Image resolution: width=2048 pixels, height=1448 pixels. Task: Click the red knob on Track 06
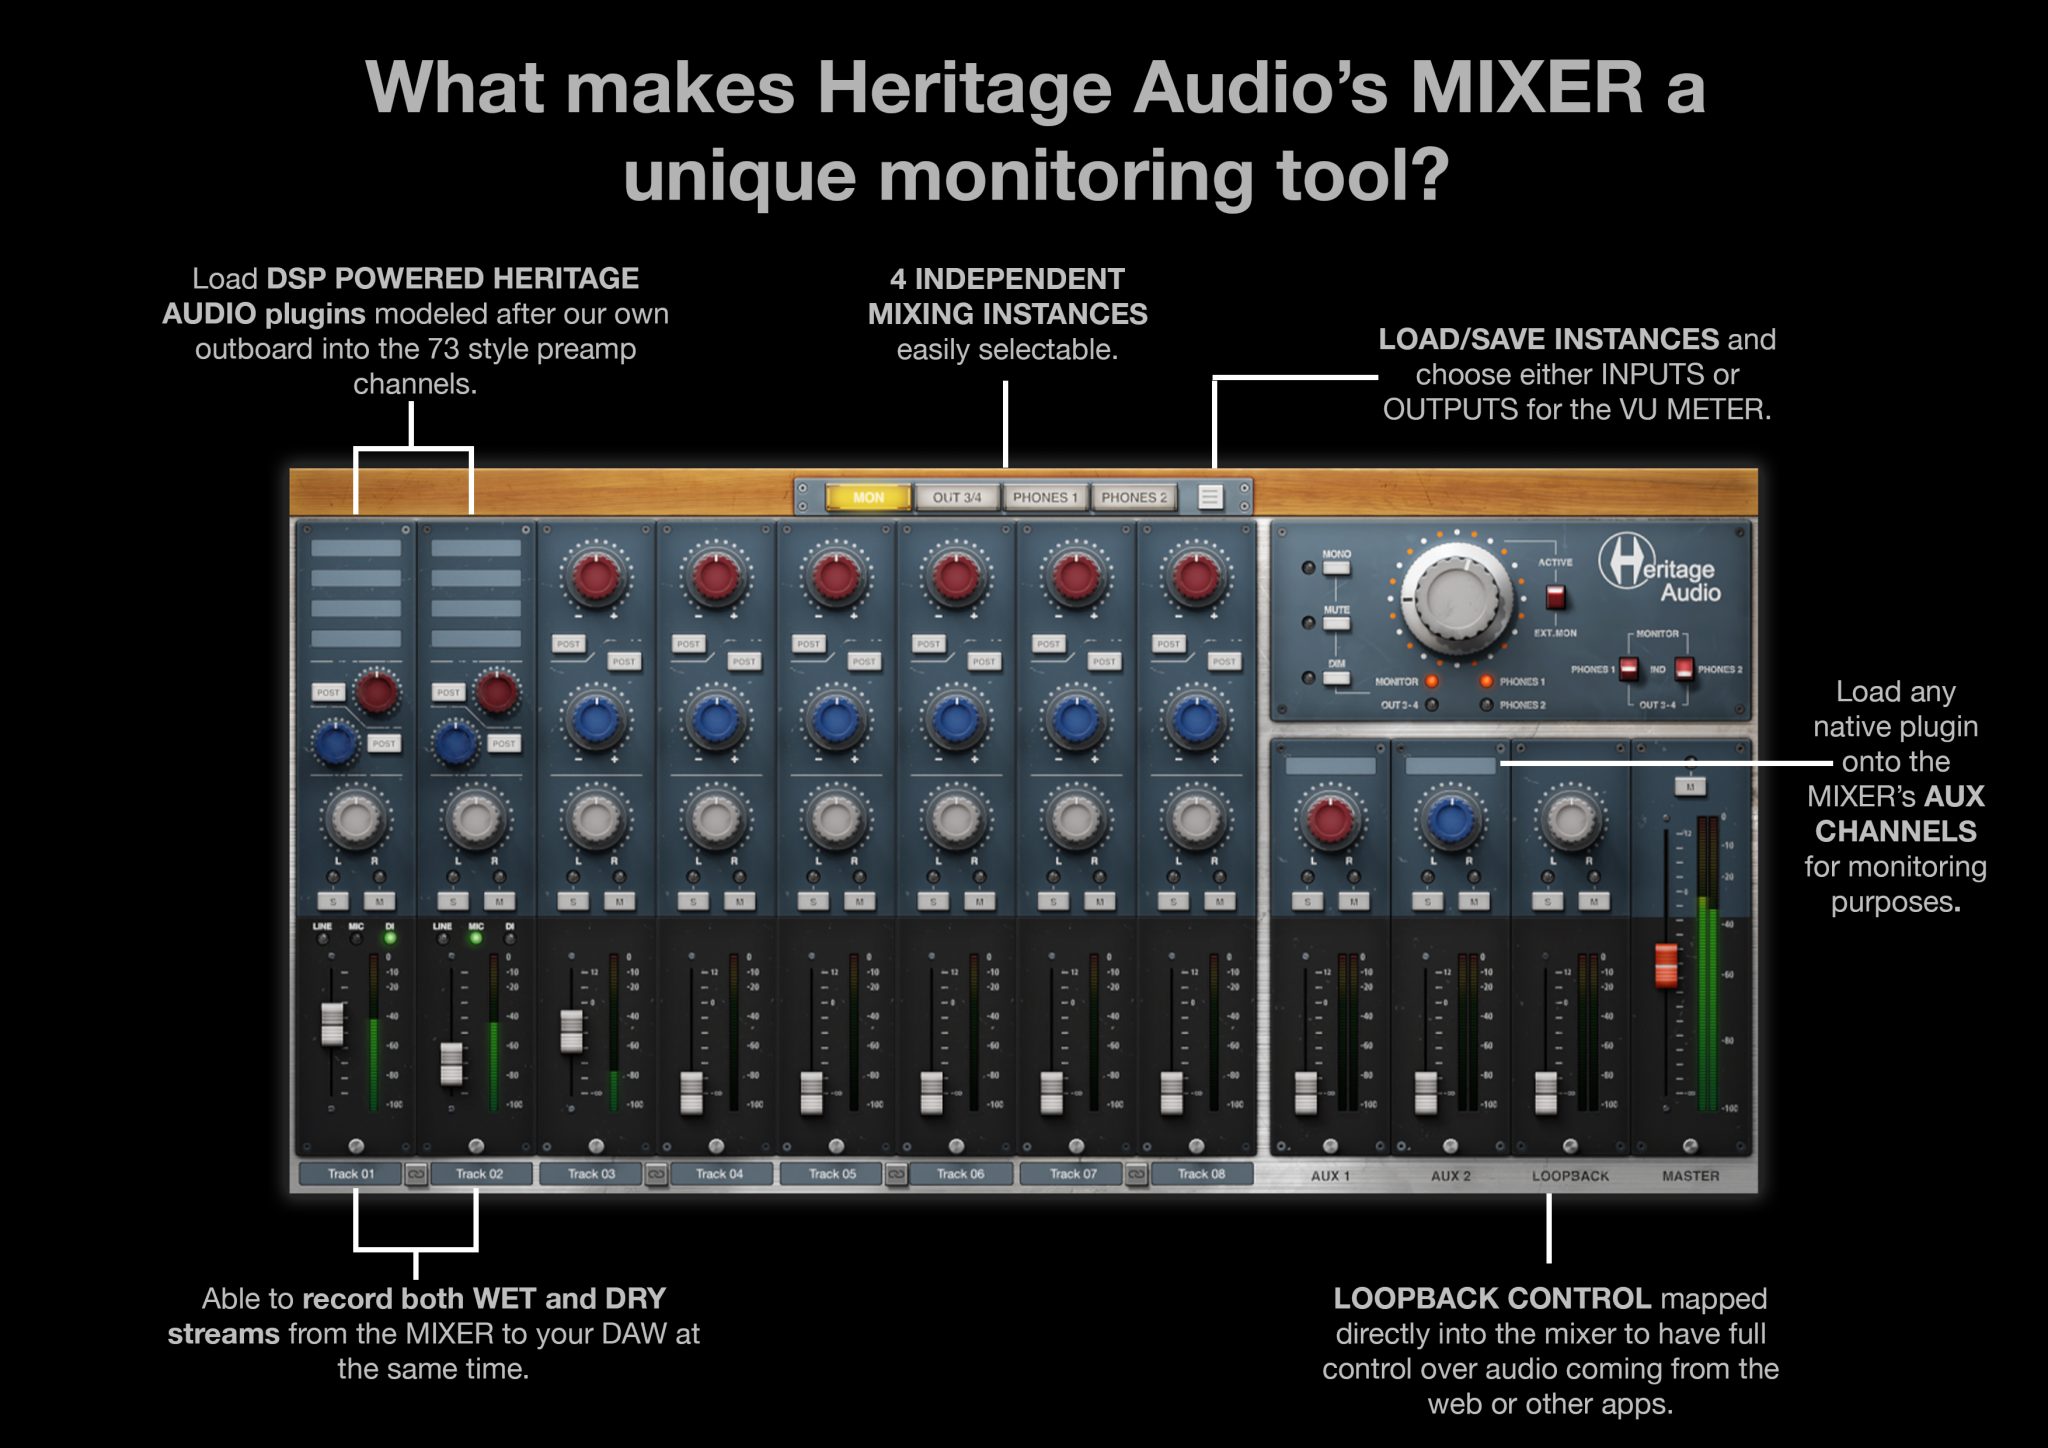coord(955,577)
